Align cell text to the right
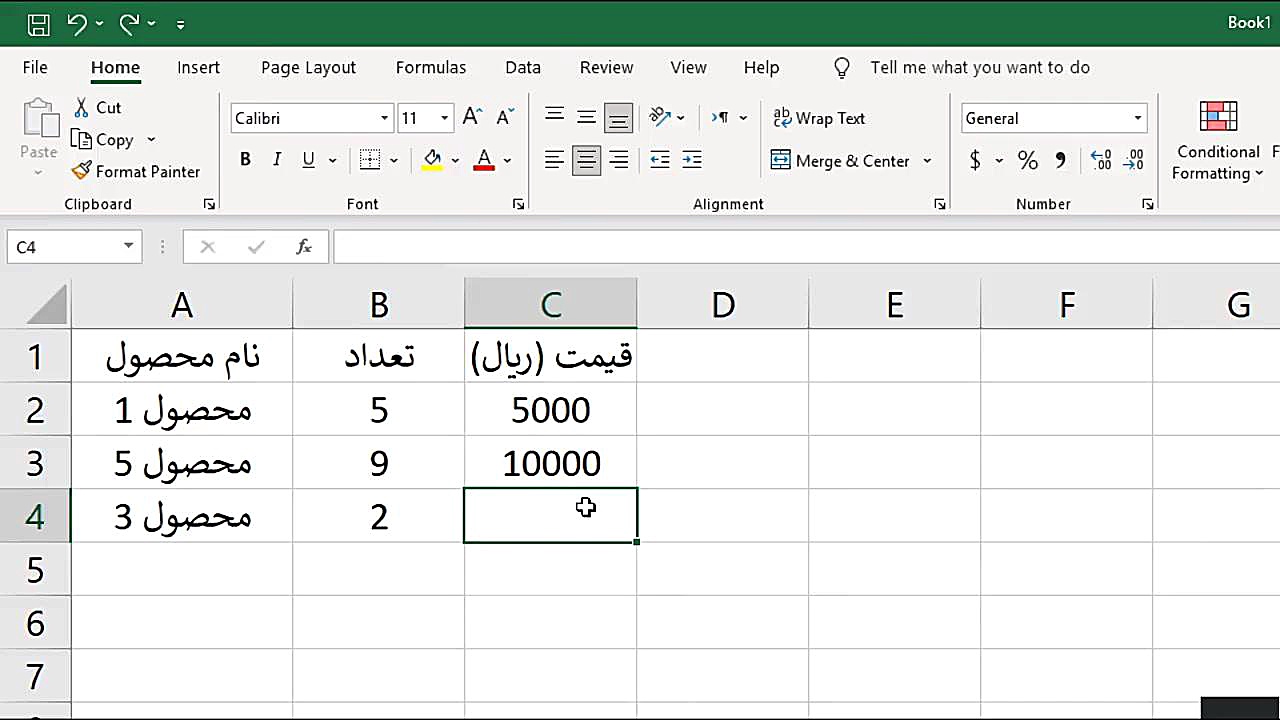The image size is (1280, 720). click(x=619, y=160)
